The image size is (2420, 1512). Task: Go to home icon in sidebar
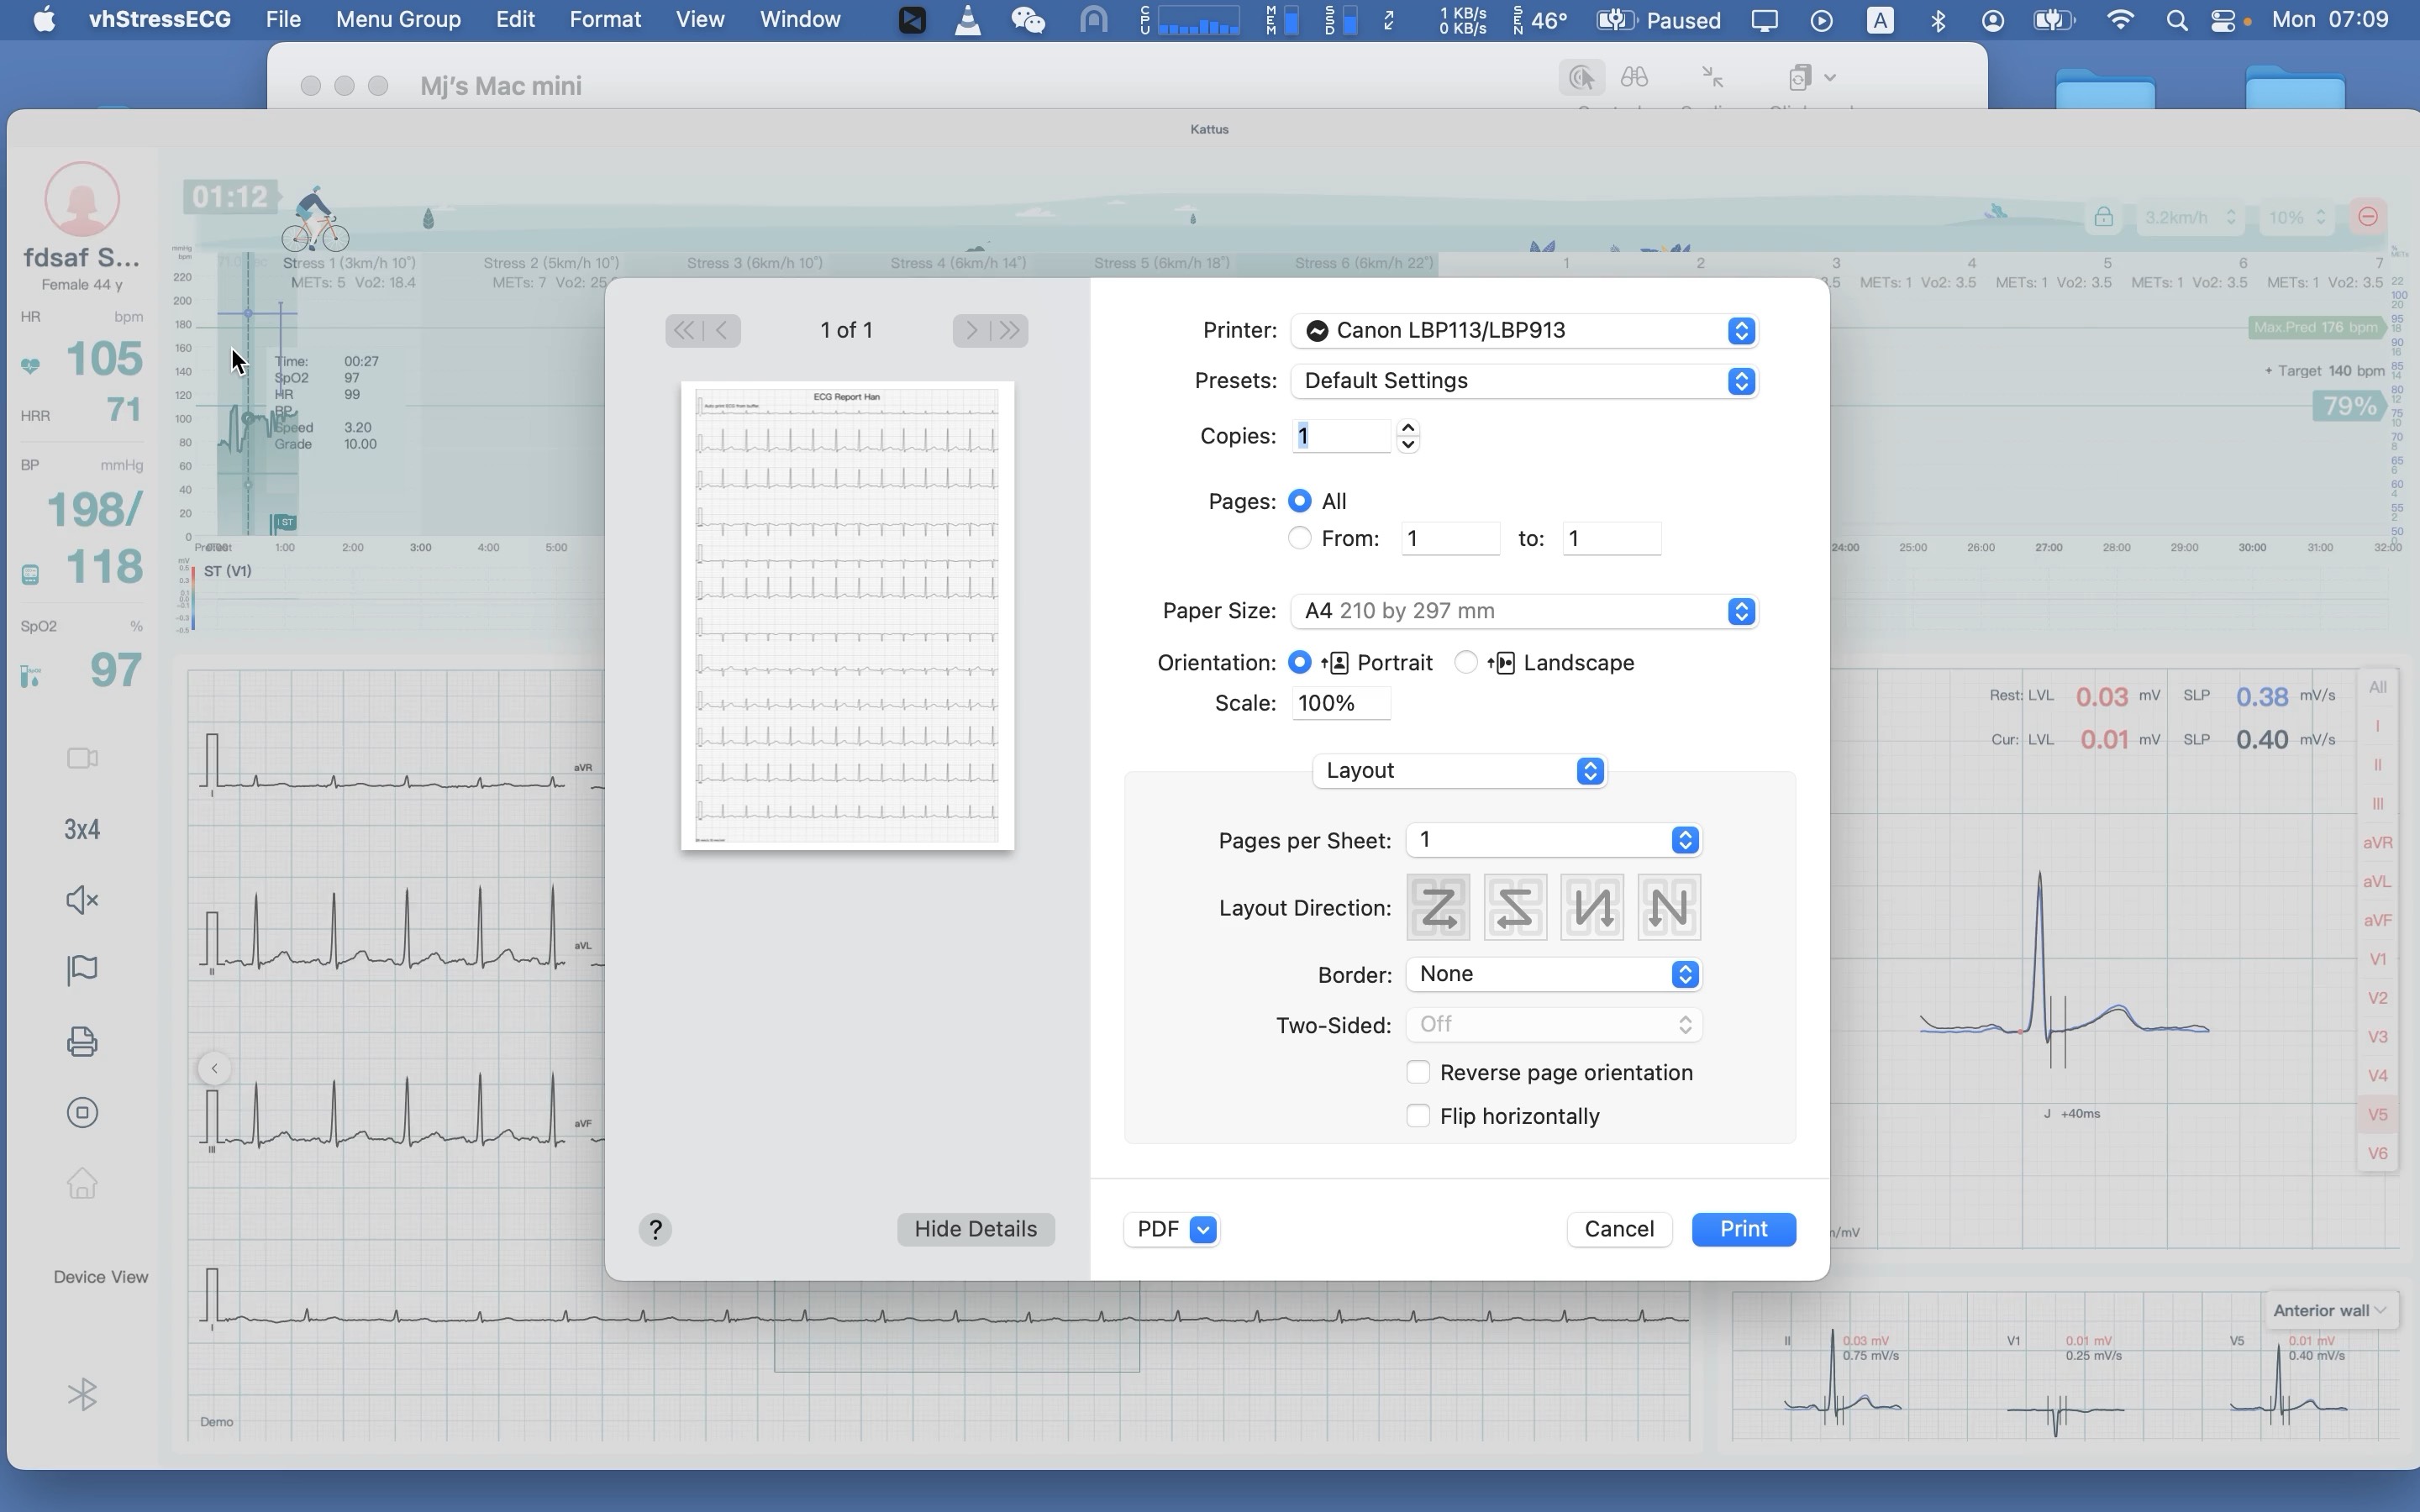pyautogui.click(x=82, y=1183)
